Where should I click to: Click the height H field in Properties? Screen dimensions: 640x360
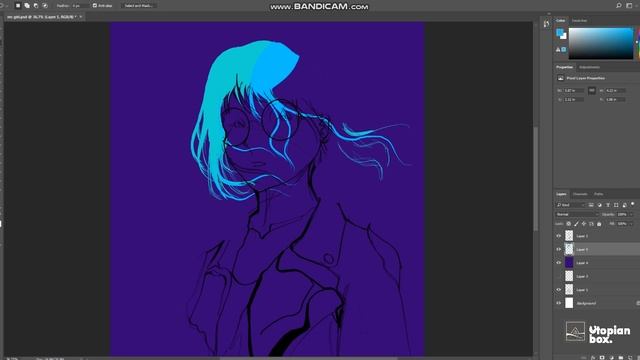point(615,90)
